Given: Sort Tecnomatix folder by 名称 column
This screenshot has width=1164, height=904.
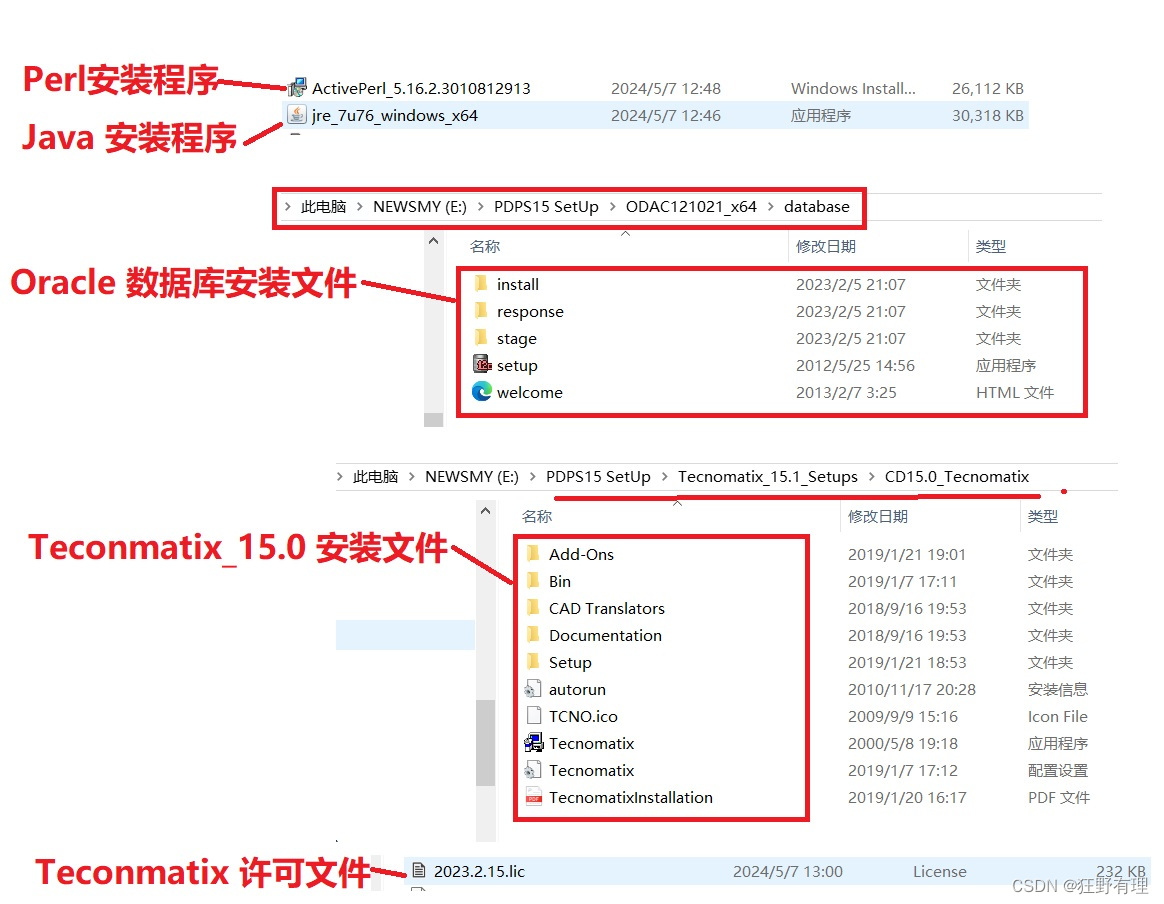Looking at the screenshot, I should [x=537, y=517].
